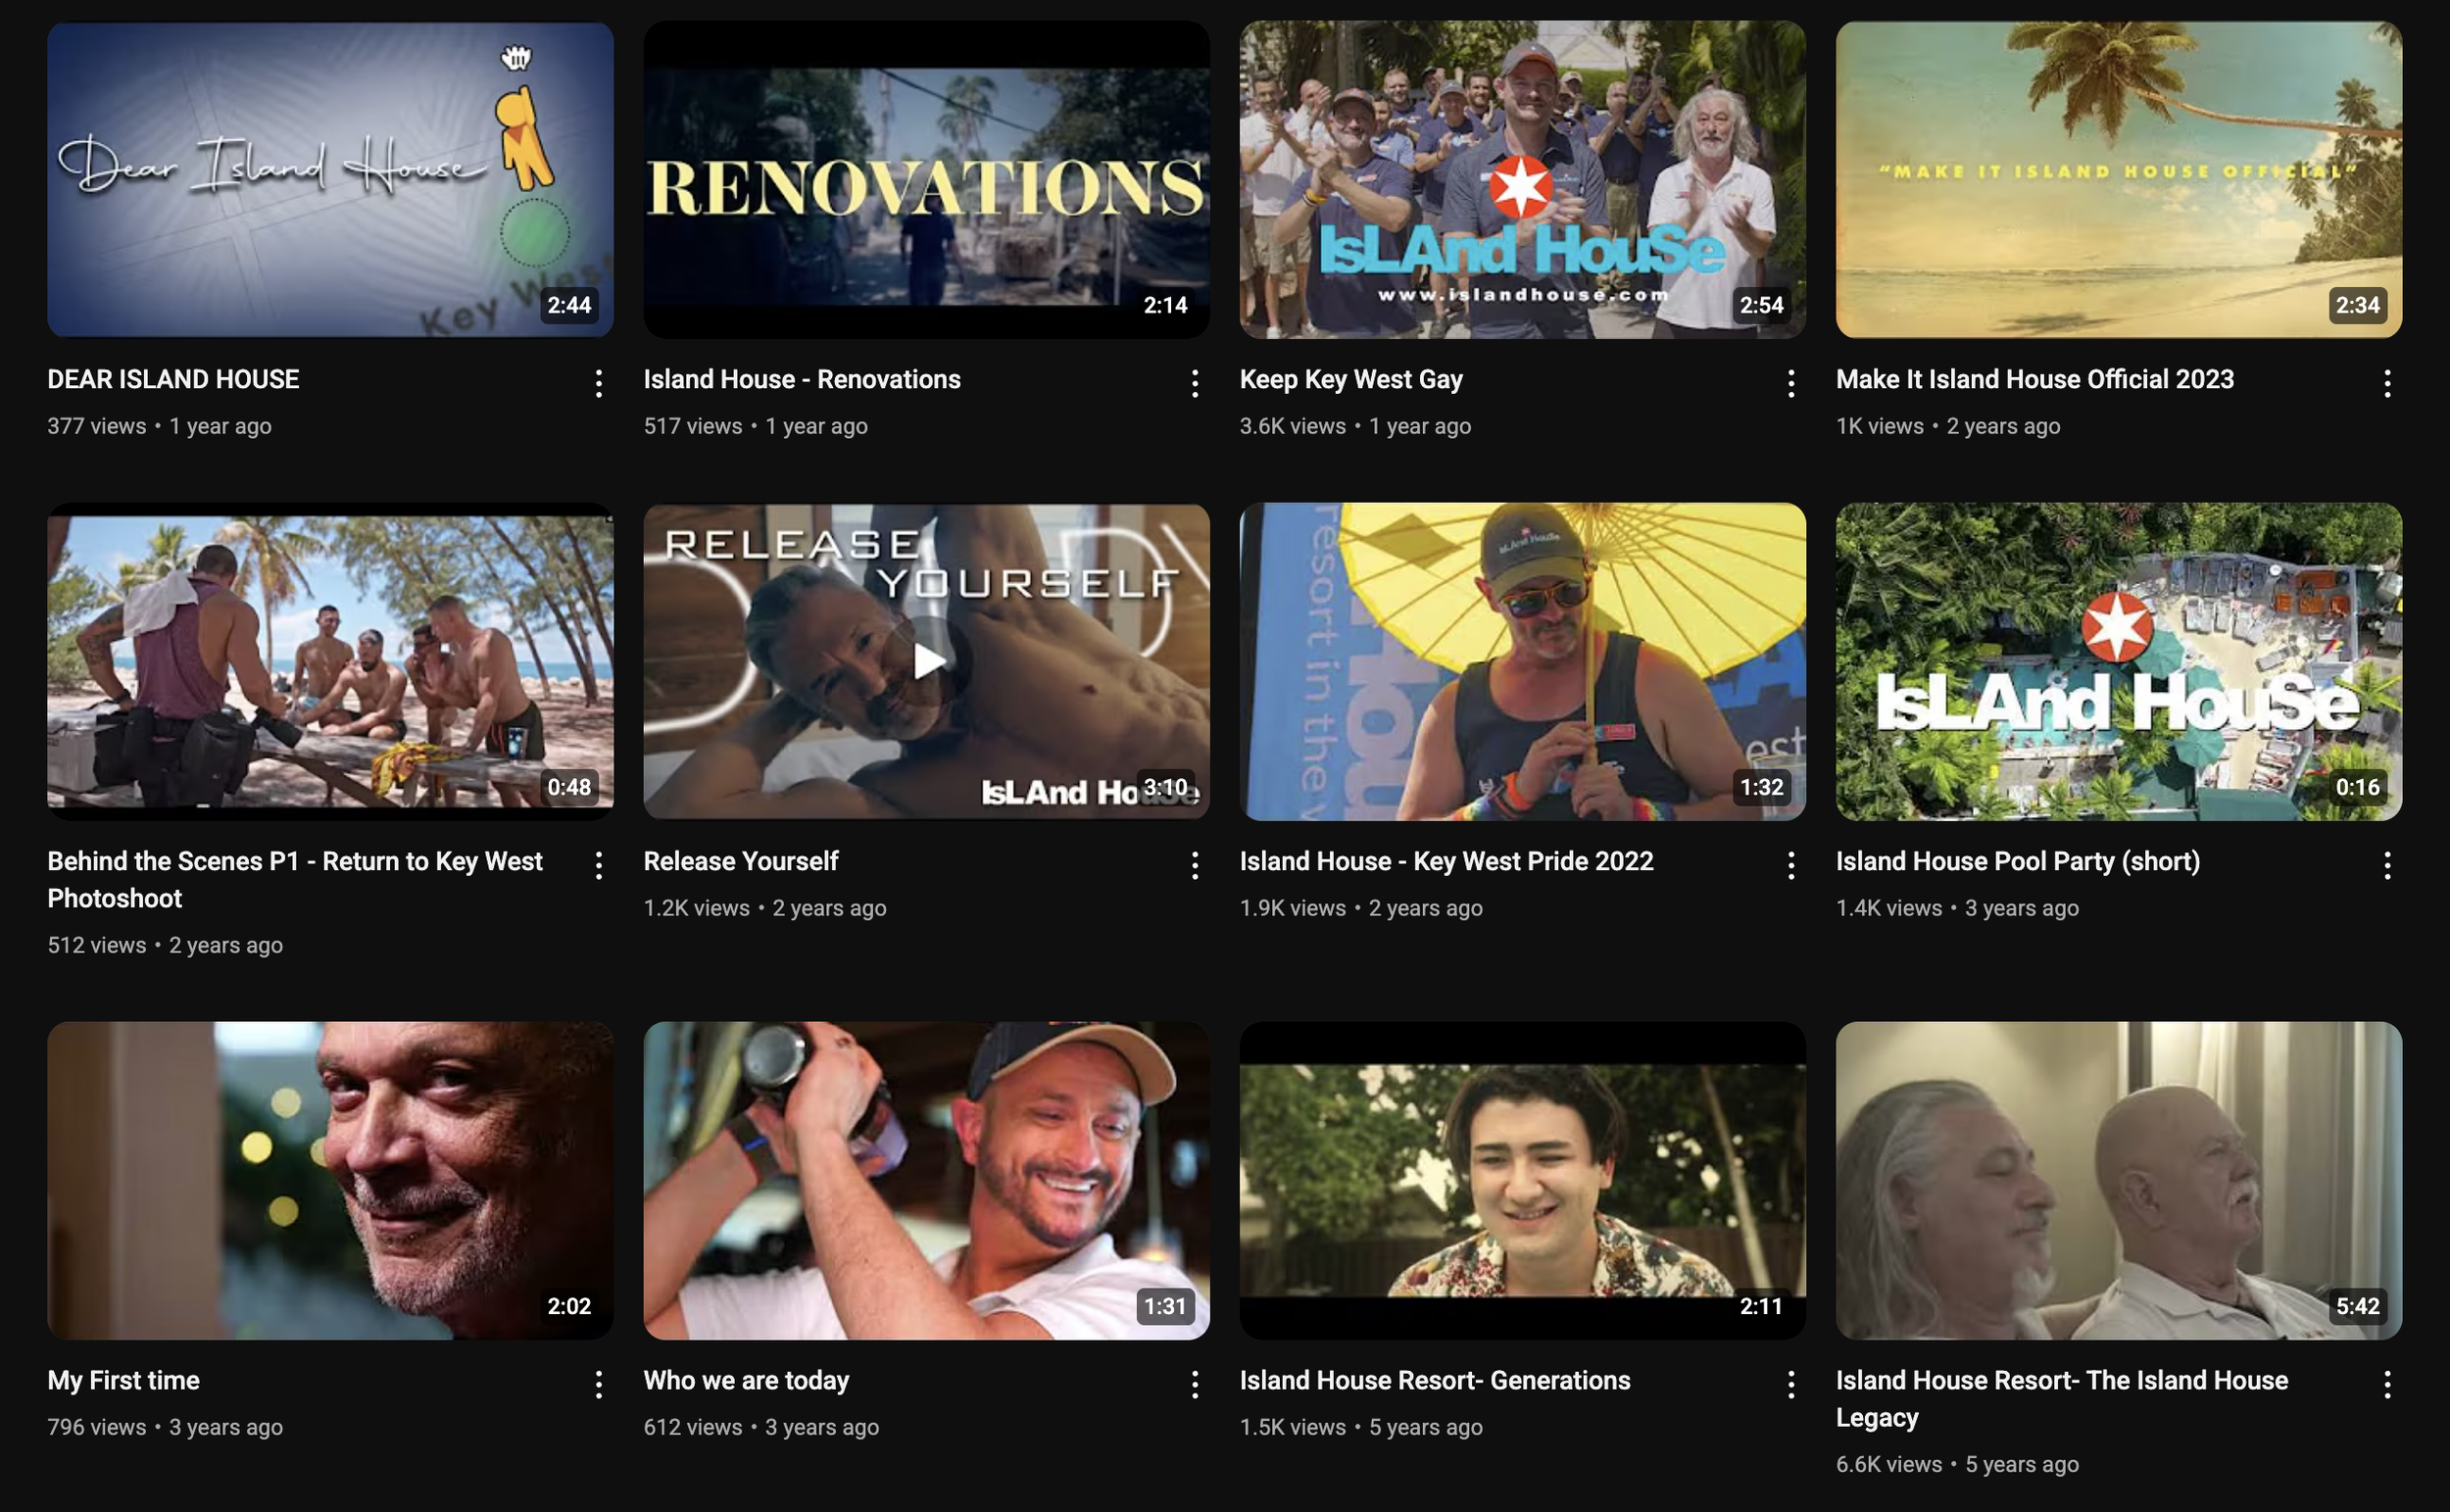
Task: Open the Island House Resort- Generations thumbnail
Action: 1522,1180
